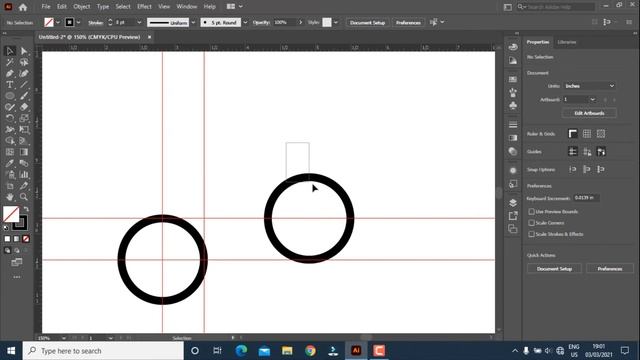Select the Gradient tool
Viewport: 640px width, 360px height.
[24, 152]
